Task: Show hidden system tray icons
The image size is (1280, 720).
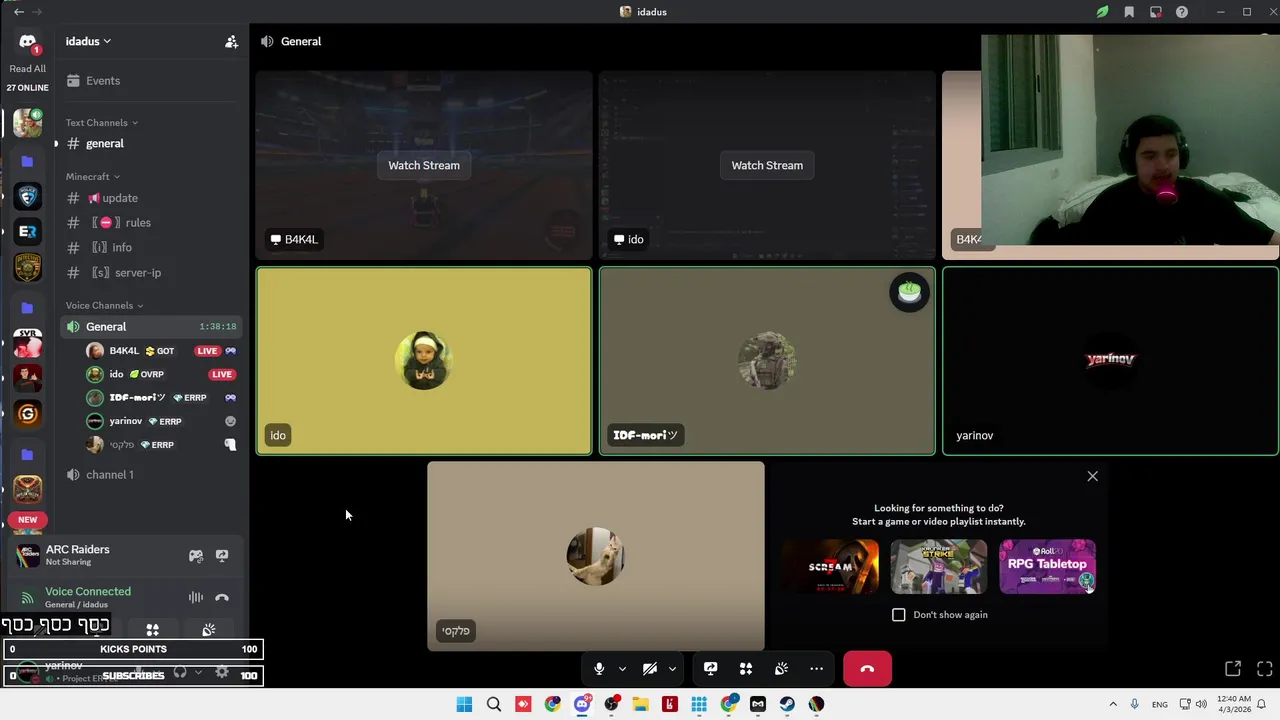Action: click(1113, 704)
